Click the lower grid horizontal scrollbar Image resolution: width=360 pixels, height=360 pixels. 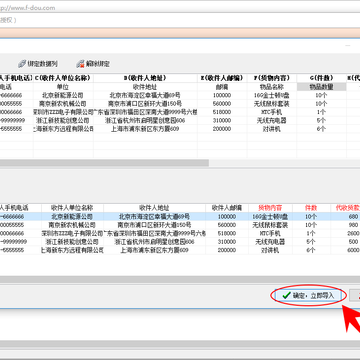click(x=180, y=280)
